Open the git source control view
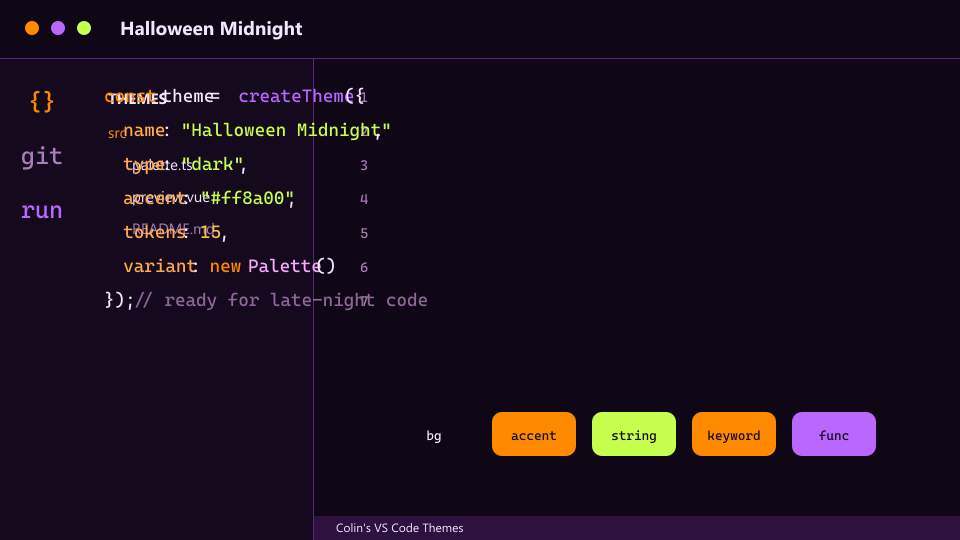This screenshot has height=540, width=960. pos(42,156)
